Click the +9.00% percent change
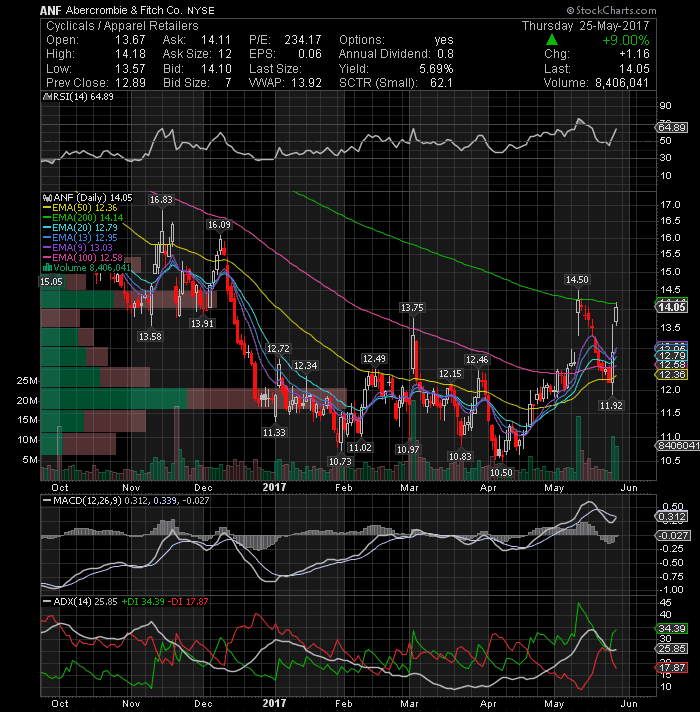The width and height of the screenshot is (700, 712). click(626, 40)
